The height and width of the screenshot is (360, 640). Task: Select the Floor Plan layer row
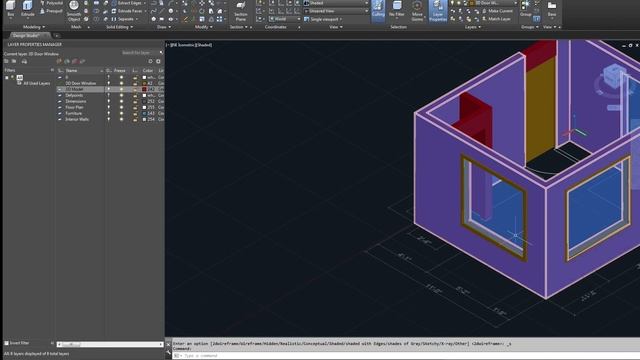click(110, 107)
